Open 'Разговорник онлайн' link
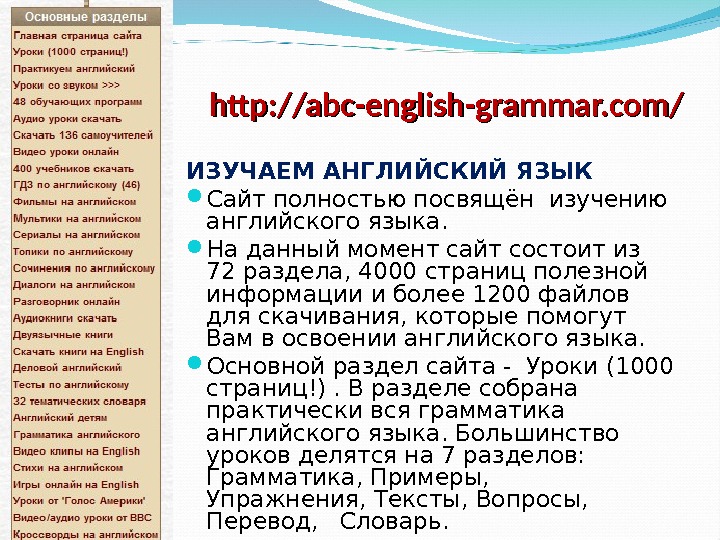 coord(67,302)
